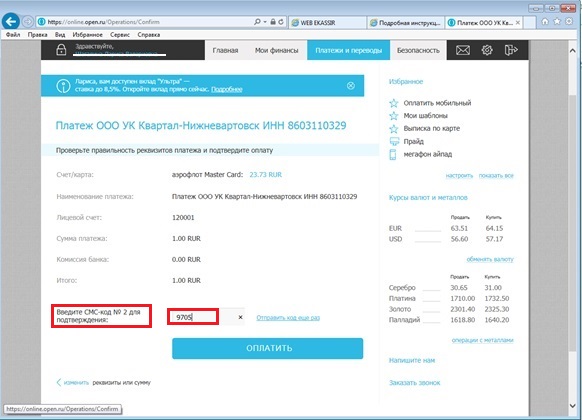Open bank settings gear icon

[x=487, y=50]
